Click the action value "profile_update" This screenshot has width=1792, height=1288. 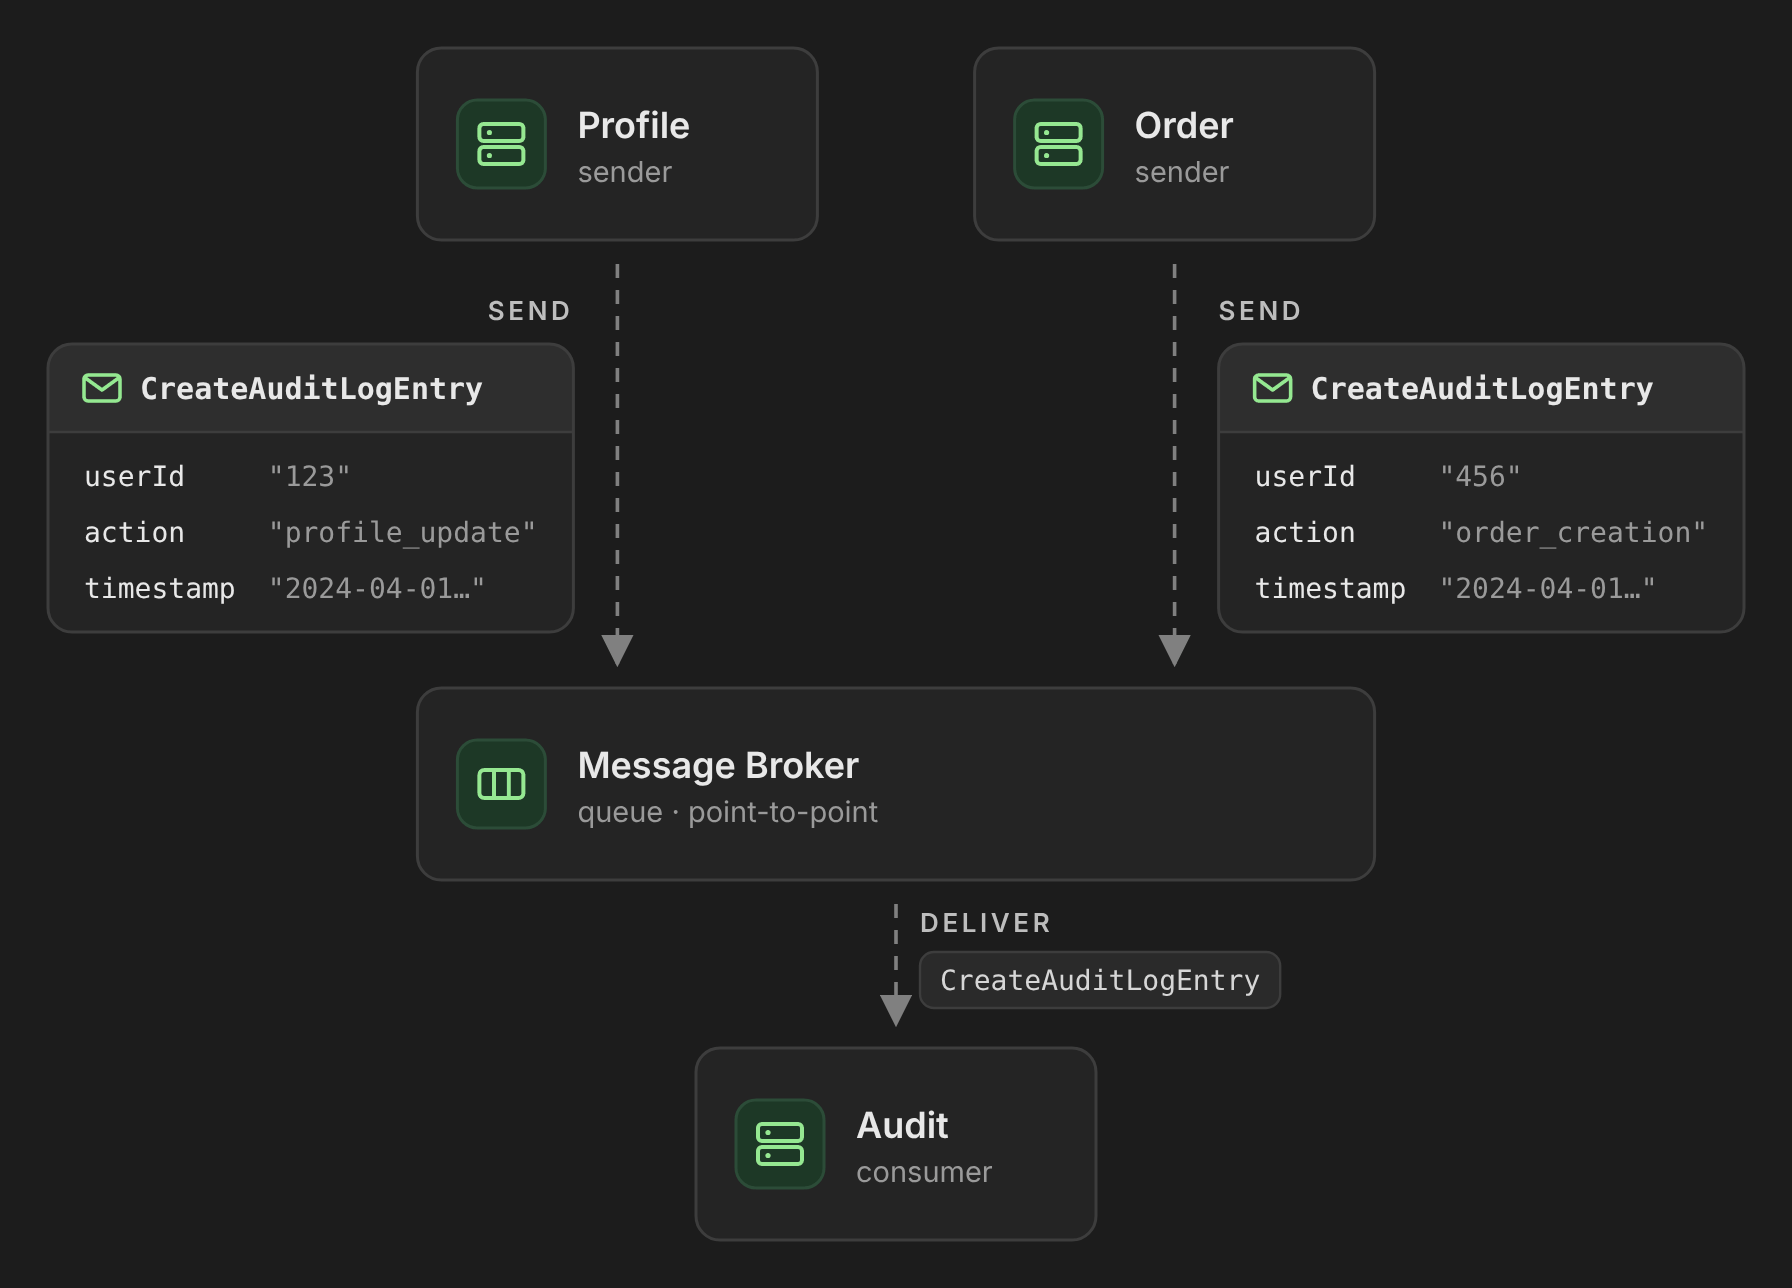pyautogui.click(x=403, y=533)
